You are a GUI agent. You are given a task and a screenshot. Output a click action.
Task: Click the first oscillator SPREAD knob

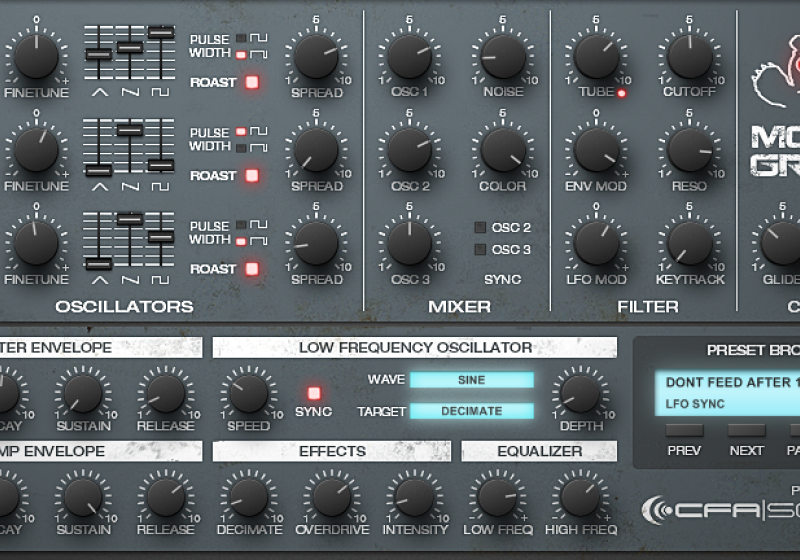pyautogui.click(x=316, y=56)
